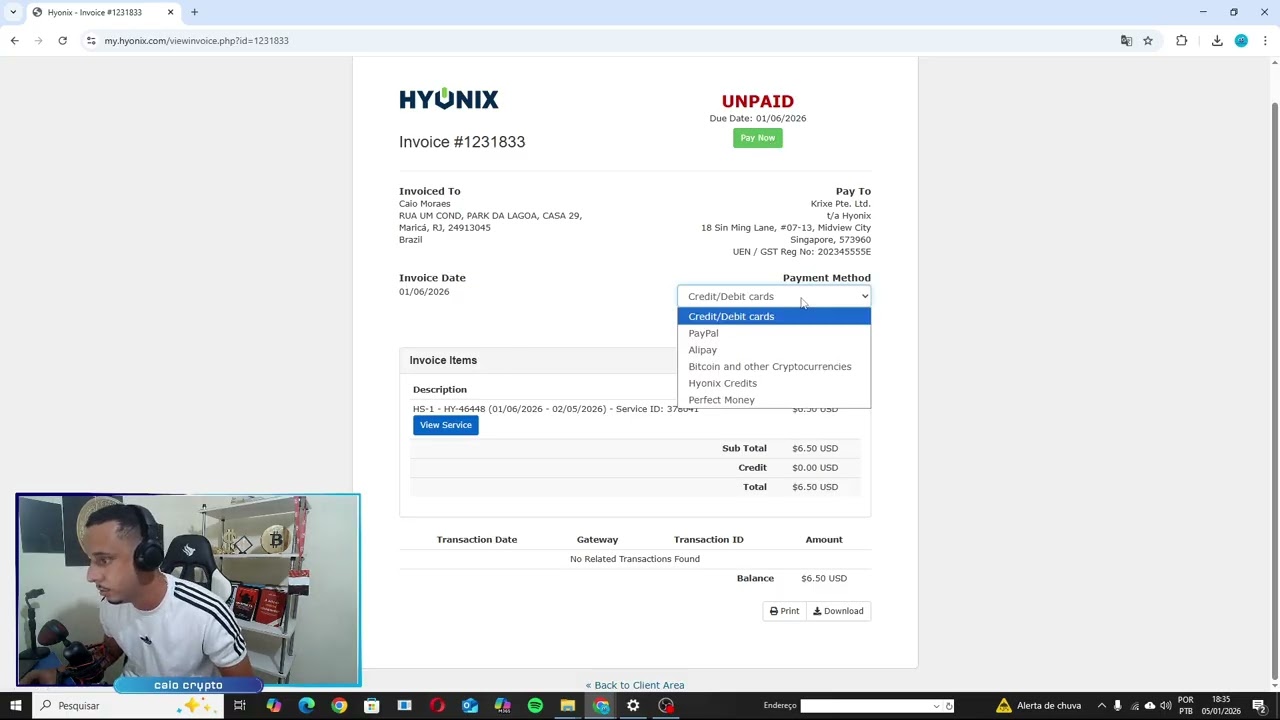Screen dimensions: 1280x720
Task: Click the translate page icon
Action: click(1126, 40)
